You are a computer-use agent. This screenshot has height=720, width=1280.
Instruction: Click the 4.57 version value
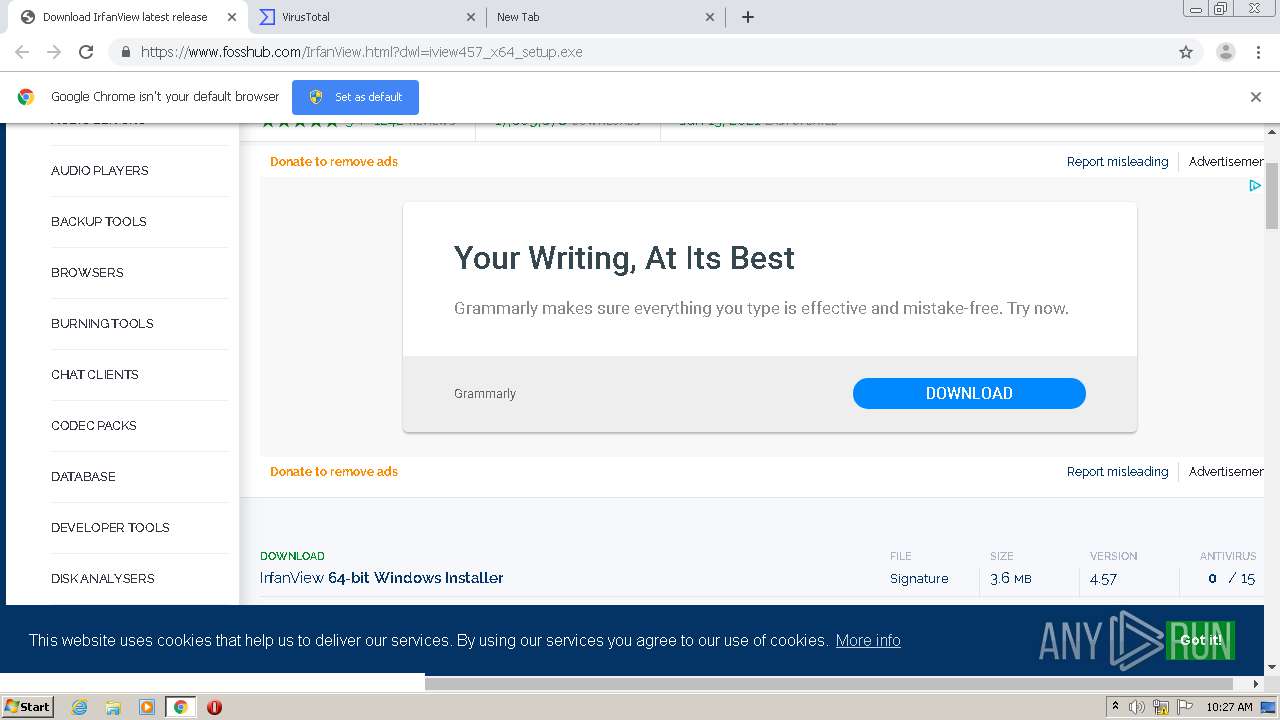(1103, 579)
